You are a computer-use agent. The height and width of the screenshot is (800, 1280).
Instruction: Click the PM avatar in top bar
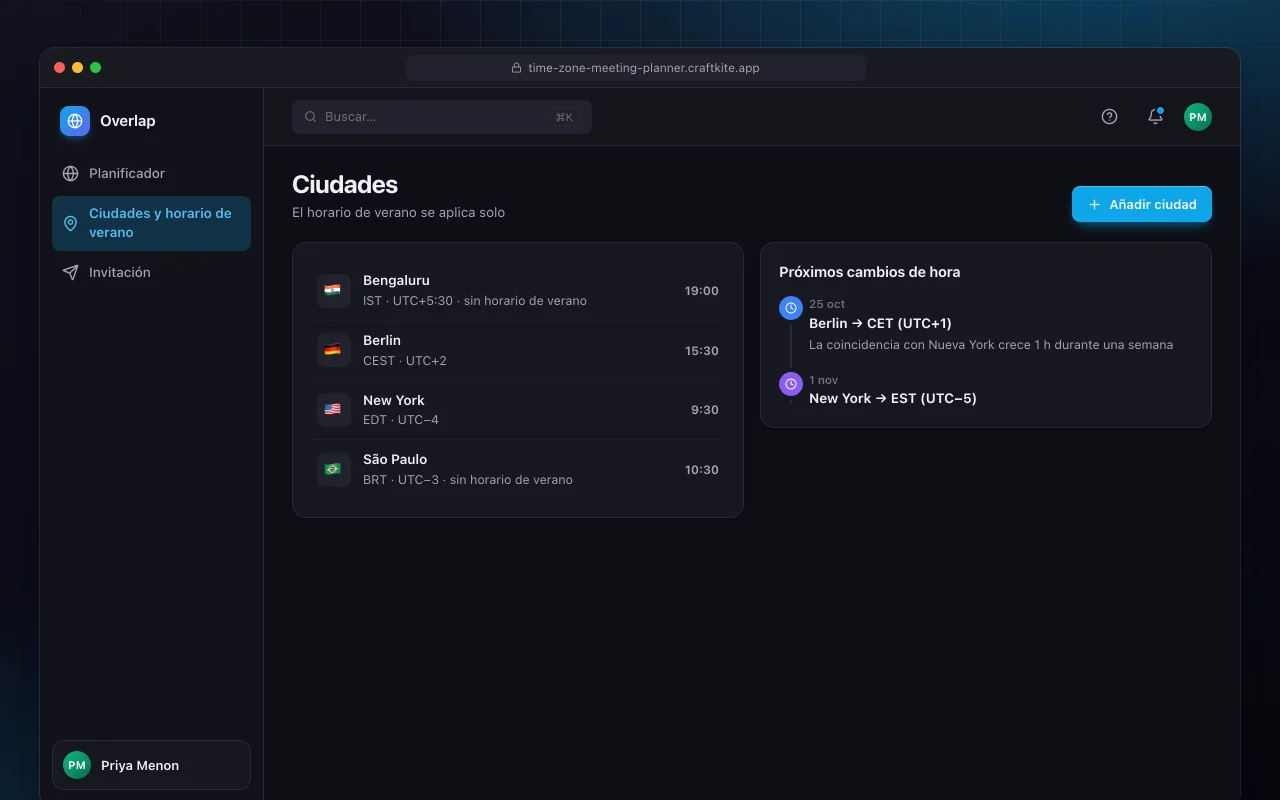[1198, 117]
